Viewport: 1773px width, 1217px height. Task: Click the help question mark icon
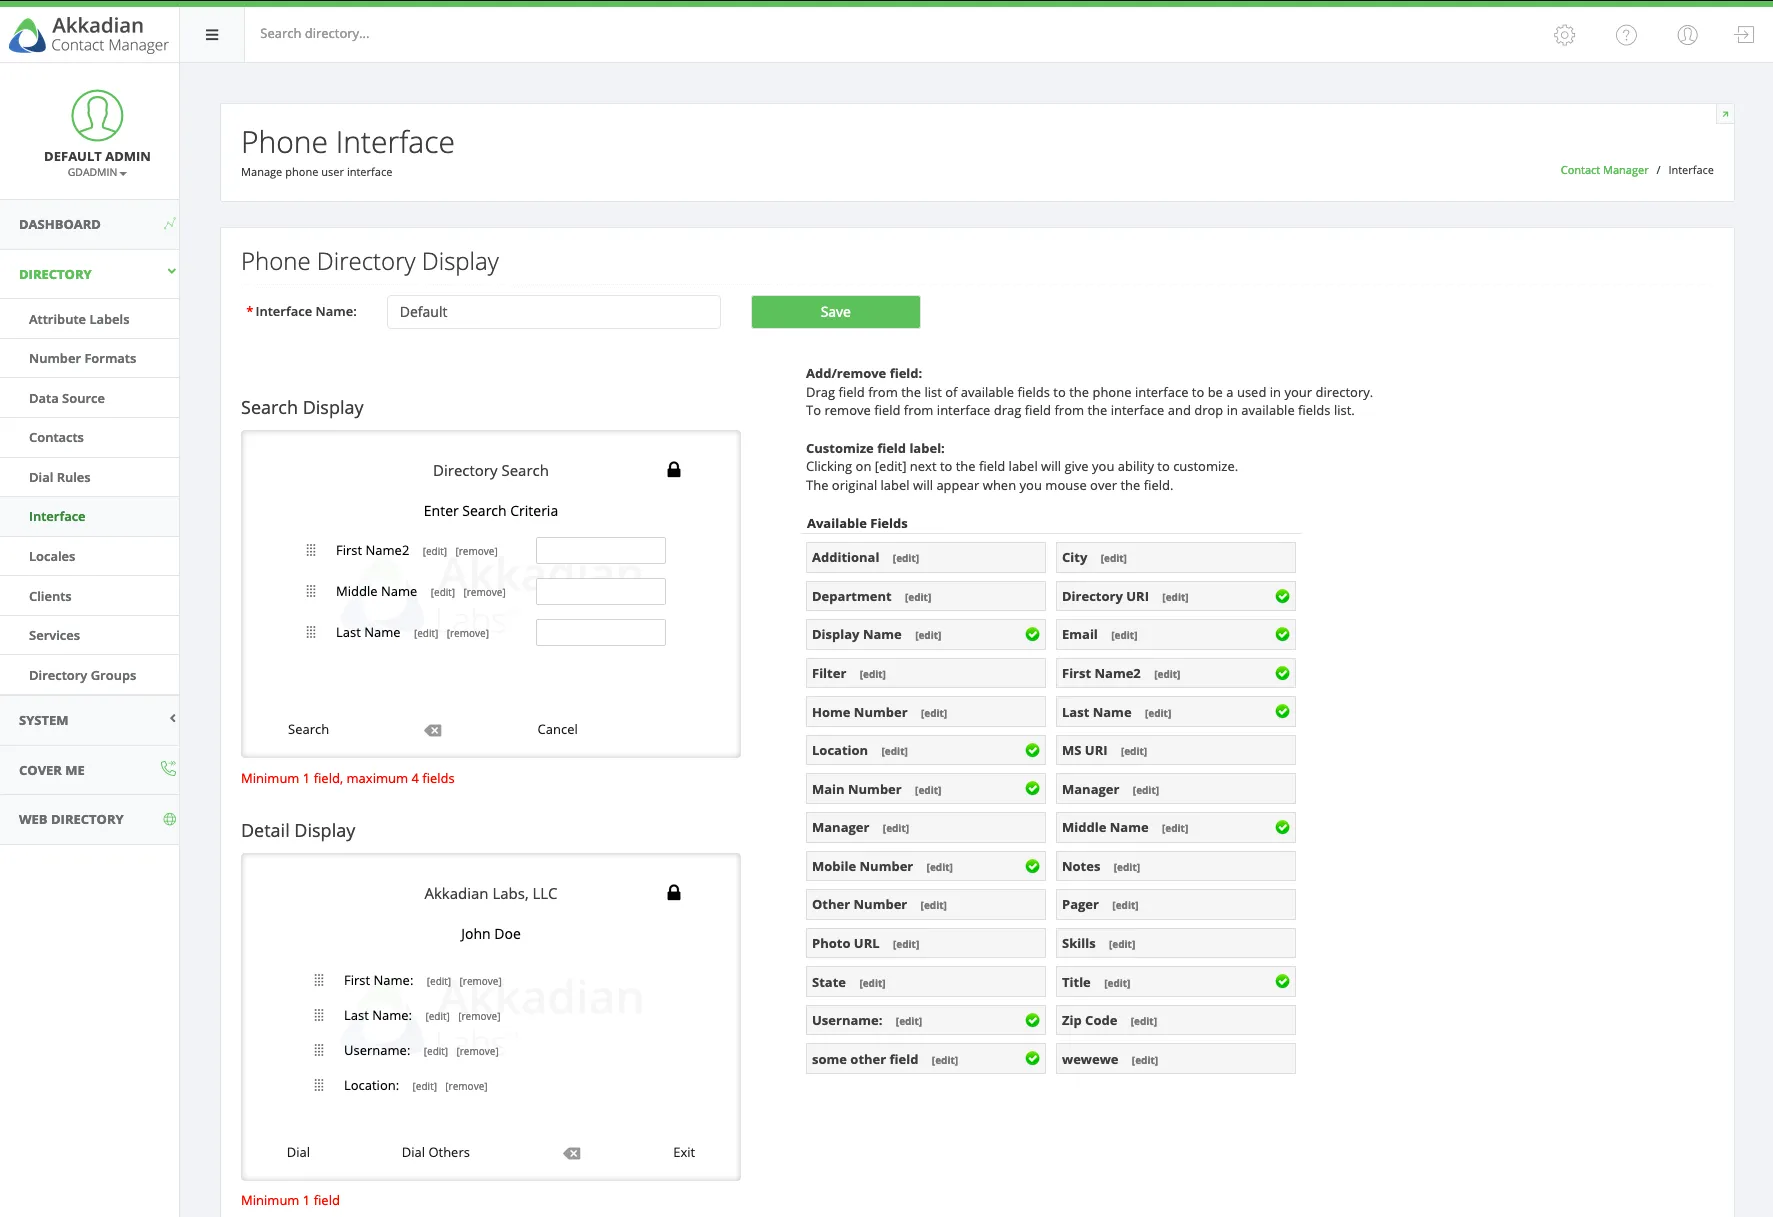pos(1626,35)
